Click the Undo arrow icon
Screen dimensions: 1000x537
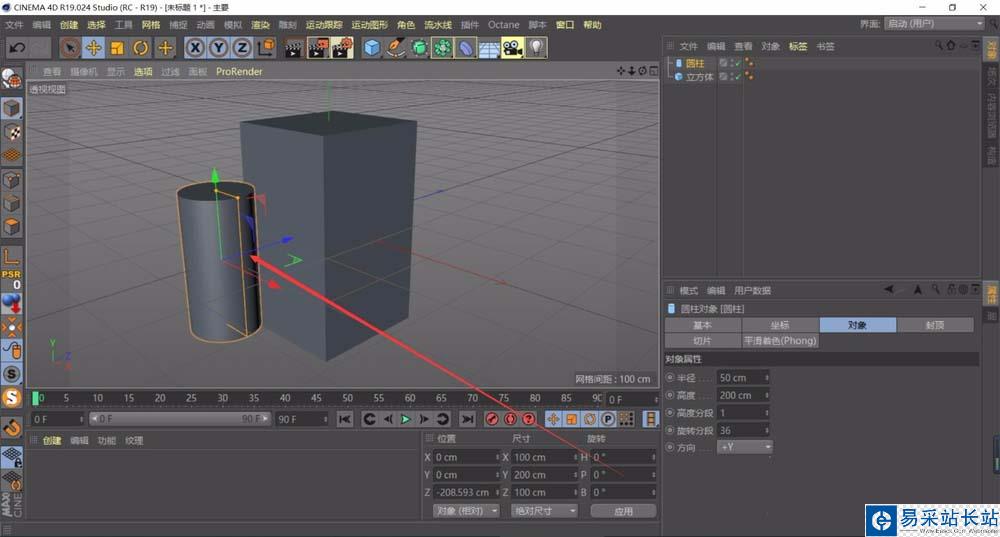(x=17, y=47)
